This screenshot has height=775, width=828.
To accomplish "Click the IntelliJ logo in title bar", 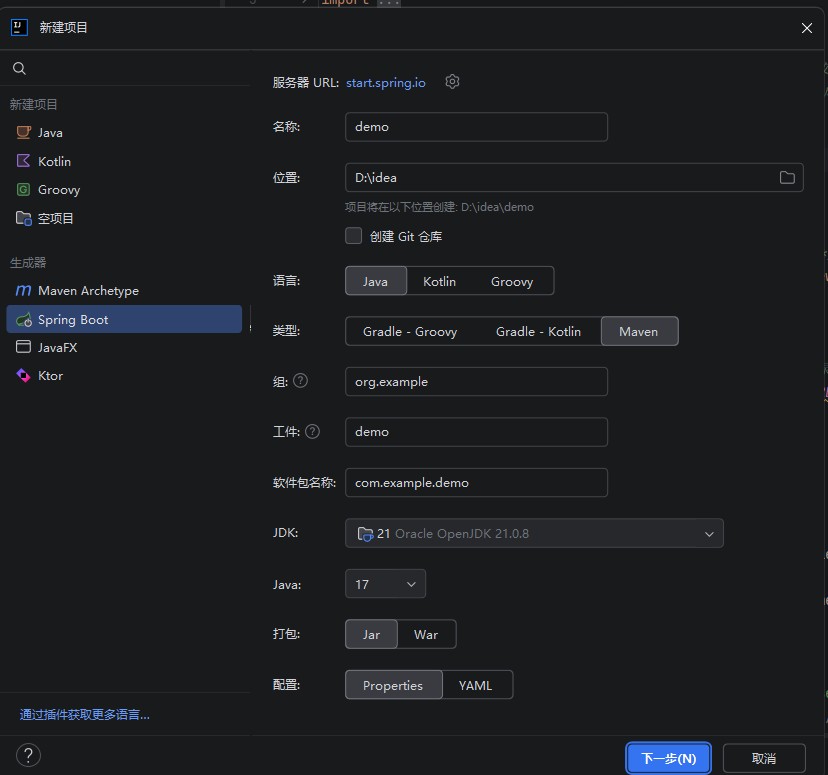I will click(20, 27).
